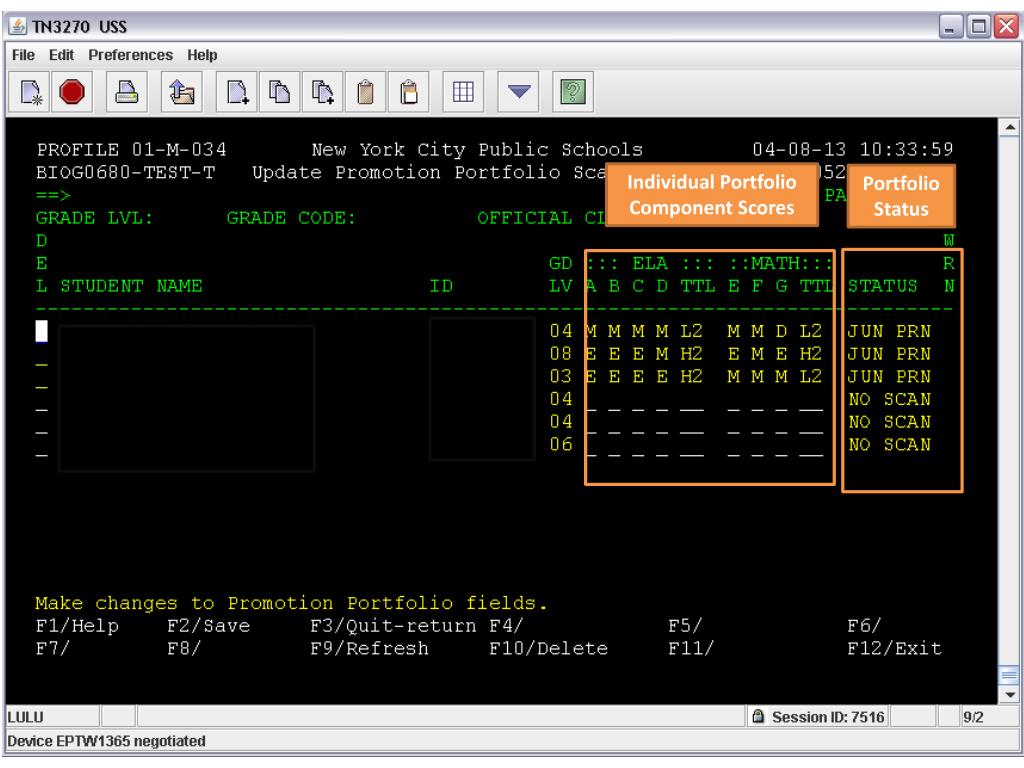The height and width of the screenshot is (768, 1024).
Task: Open the Edit menu
Action: [61, 55]
